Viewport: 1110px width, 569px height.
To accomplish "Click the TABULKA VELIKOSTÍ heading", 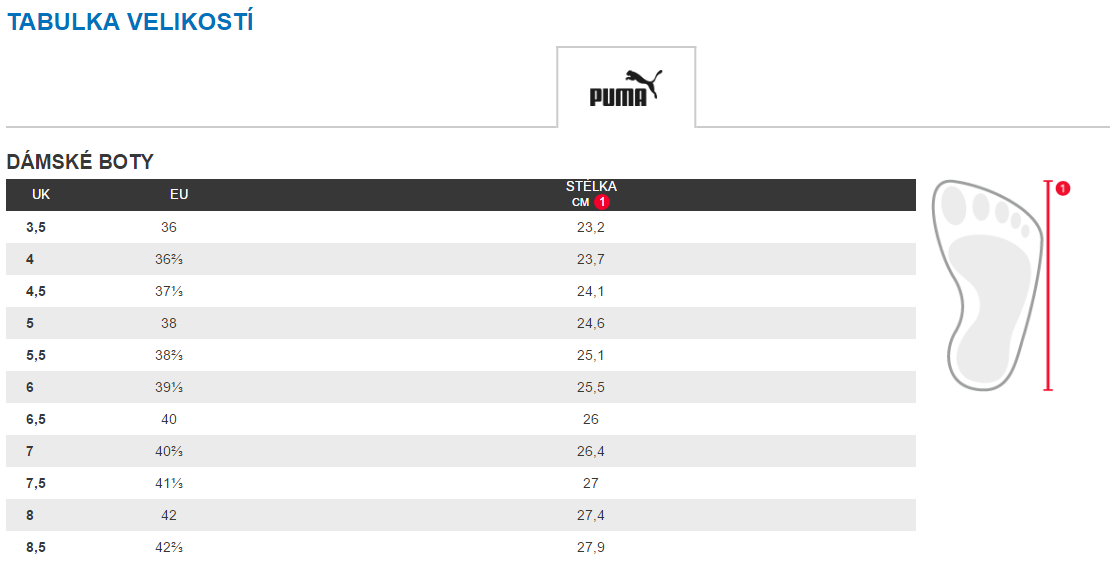I will tap(130, 22).
